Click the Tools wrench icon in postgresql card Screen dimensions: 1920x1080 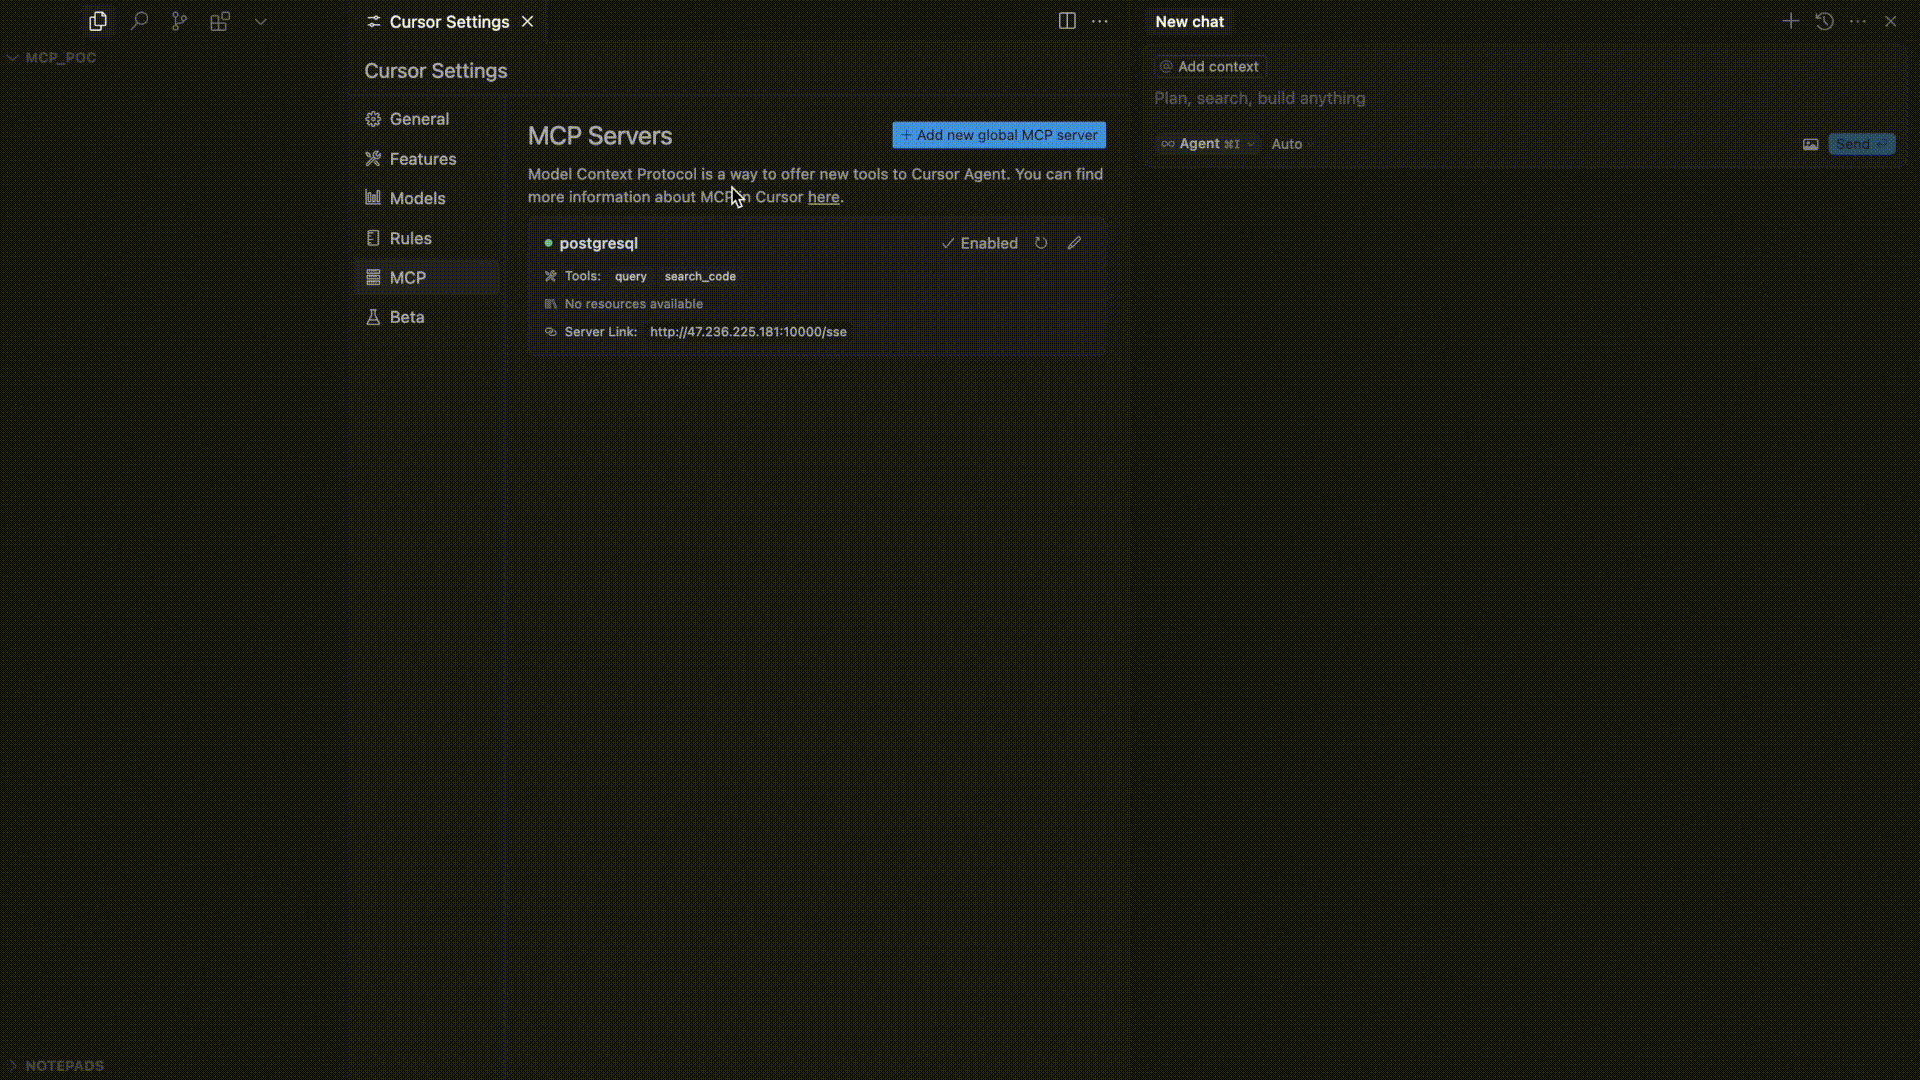(550, 276)
